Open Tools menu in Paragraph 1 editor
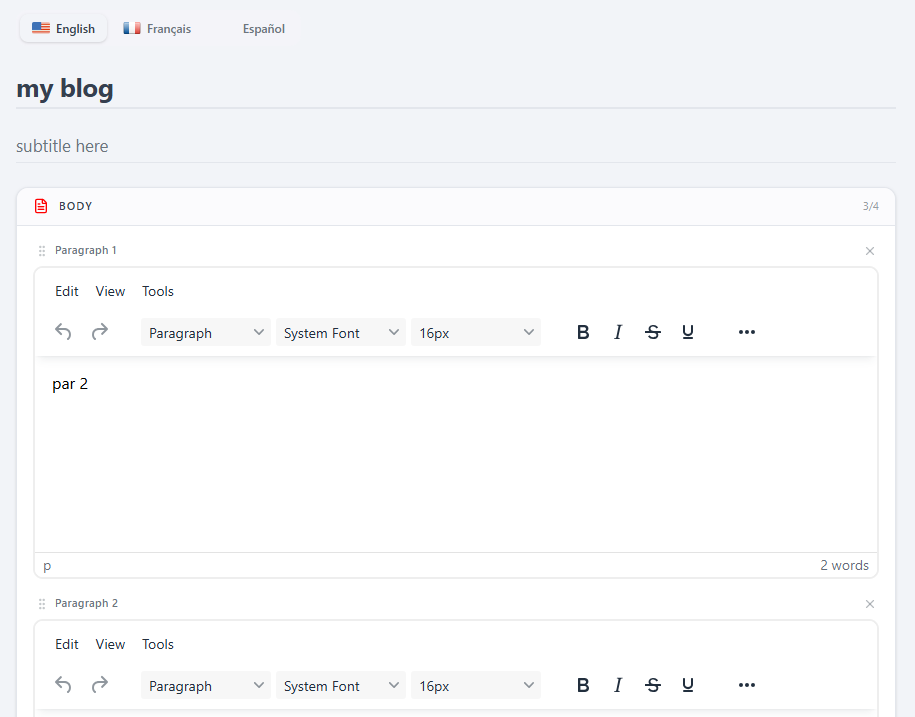 [158, 291]
